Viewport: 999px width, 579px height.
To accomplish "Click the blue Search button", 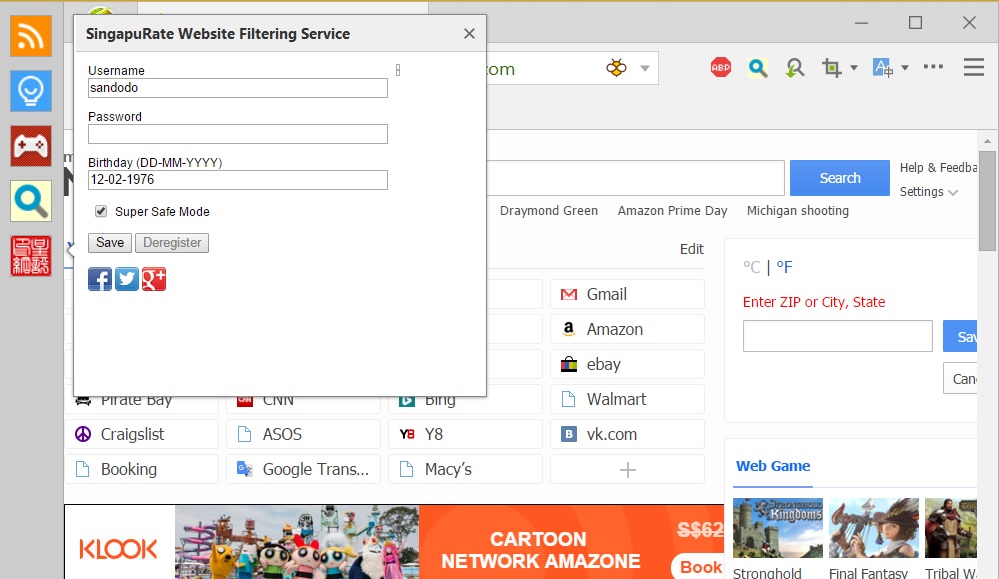I will tap(840, 178).
